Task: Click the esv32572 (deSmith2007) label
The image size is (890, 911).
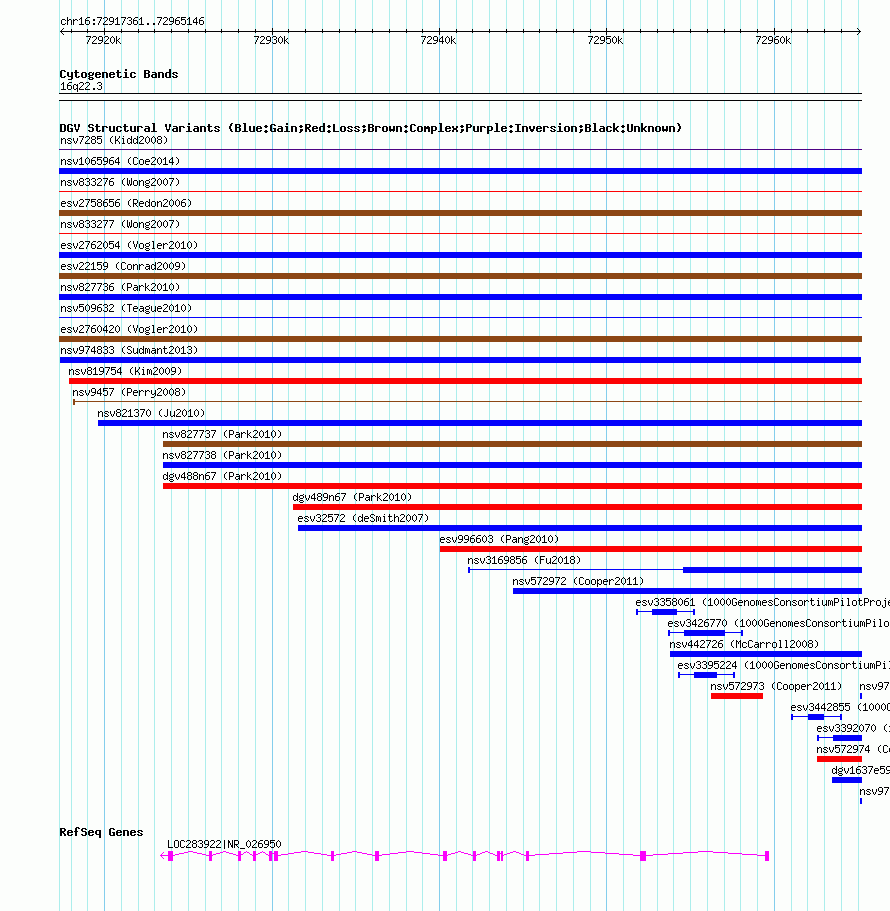Action: click(x=363, y=518)
